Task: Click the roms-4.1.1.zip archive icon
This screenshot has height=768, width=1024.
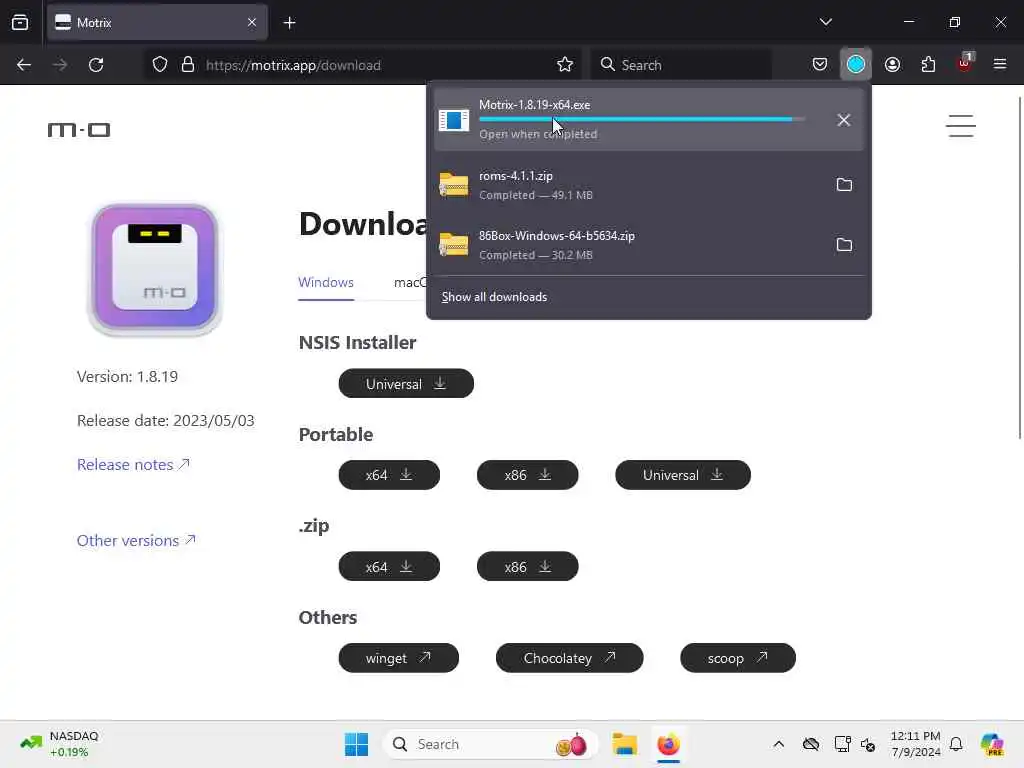Action: tap(454, 185)
